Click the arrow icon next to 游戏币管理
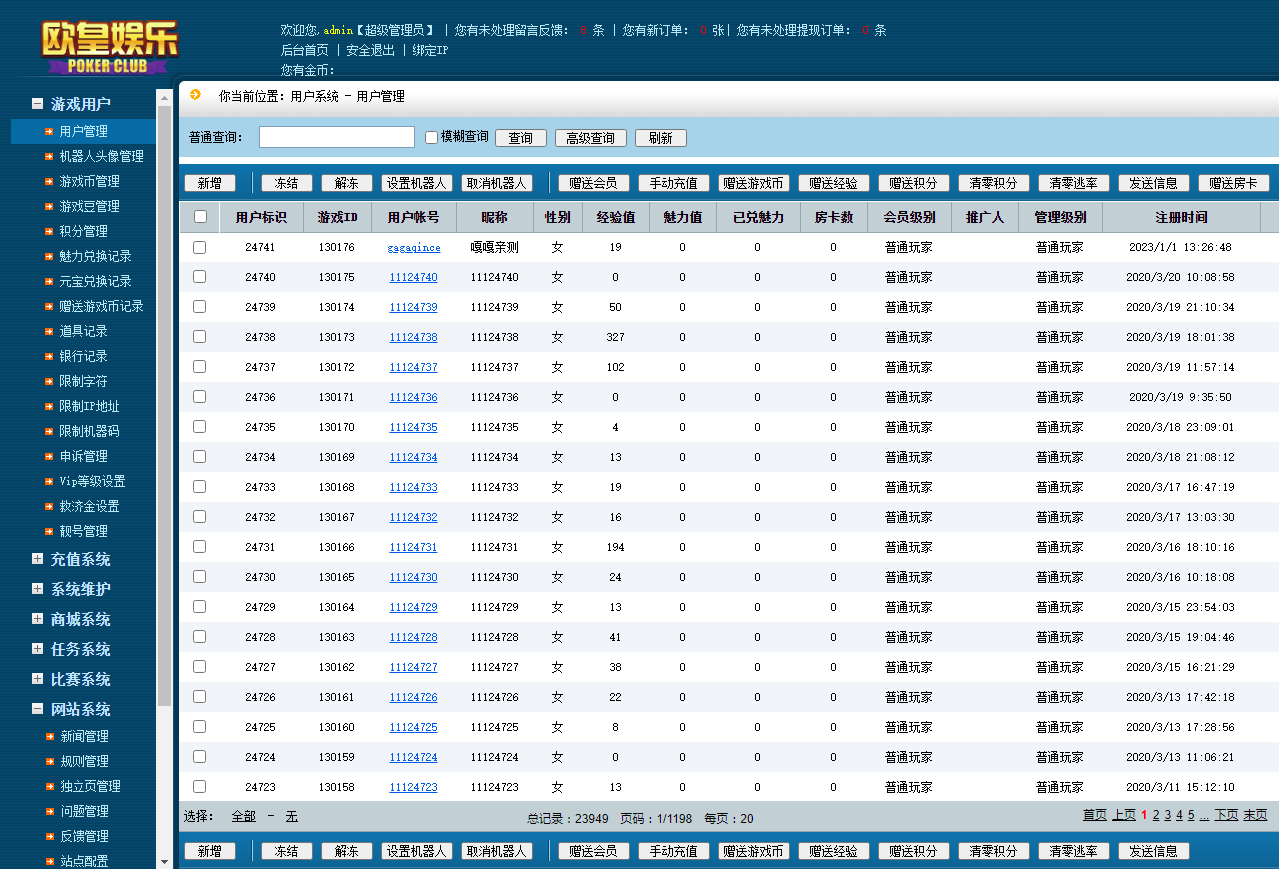Screen dimensions: 1279x869 49,181
